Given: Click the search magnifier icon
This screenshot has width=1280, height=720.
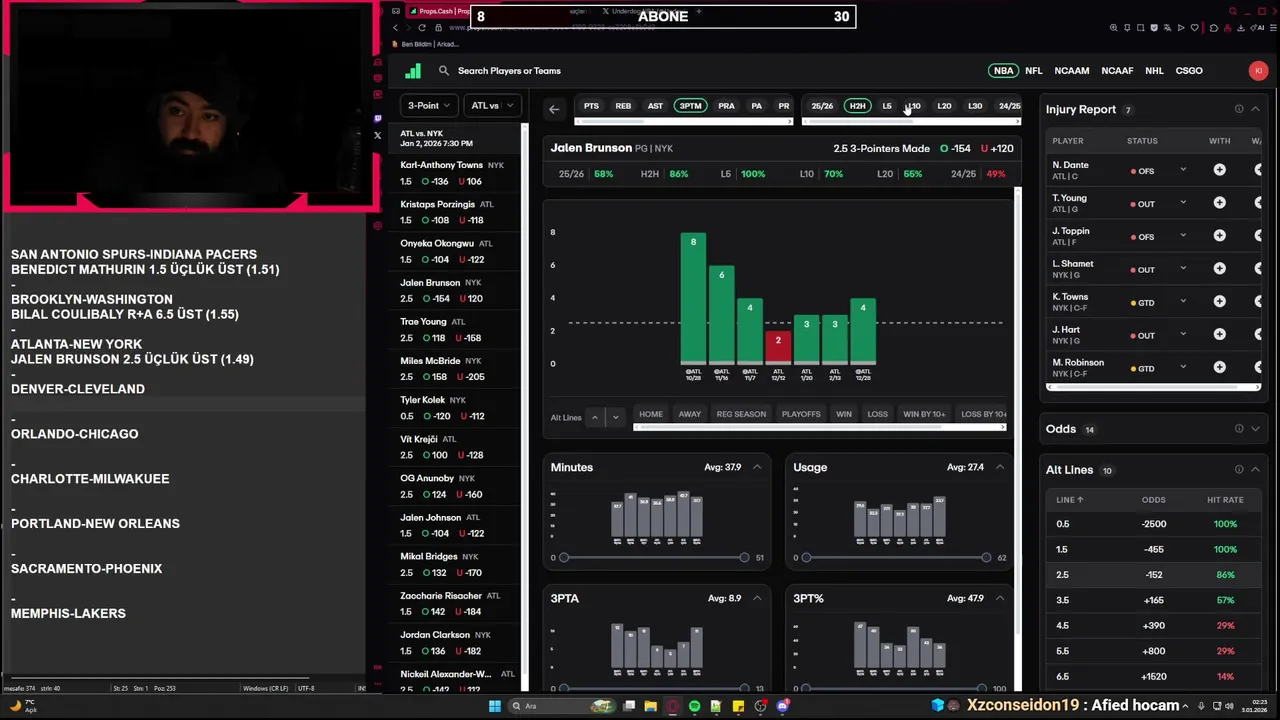Looking at the screenshot, I should (444, 71).
